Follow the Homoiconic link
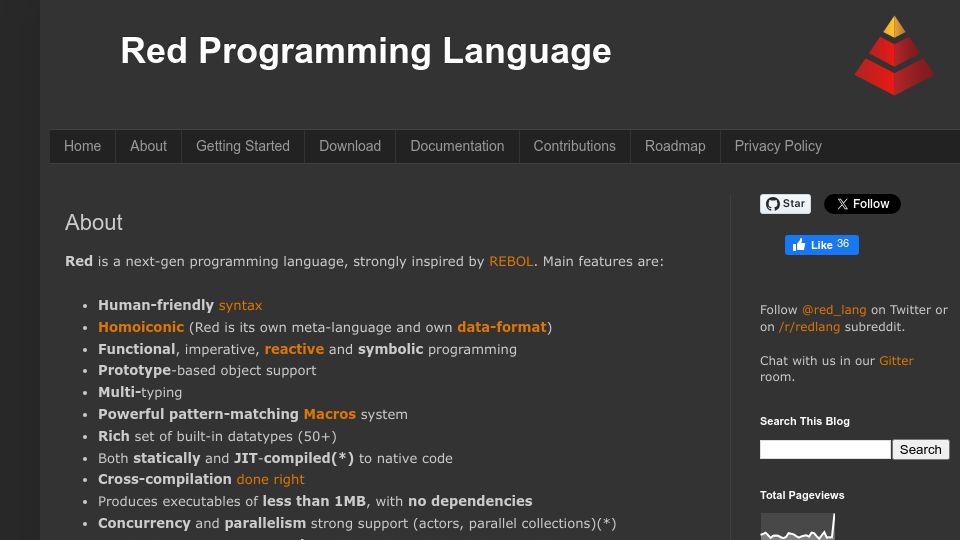This screenshot has height=540, width=960. pyautogui.click(x=141, y=327)
